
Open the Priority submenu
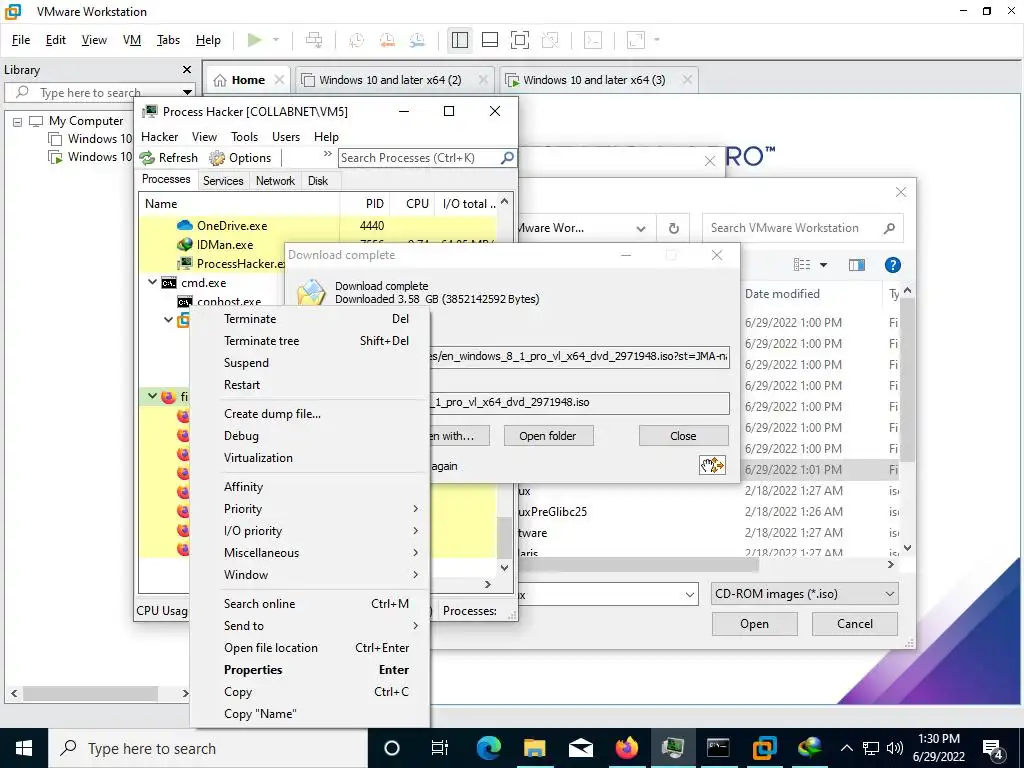point(310,509)
